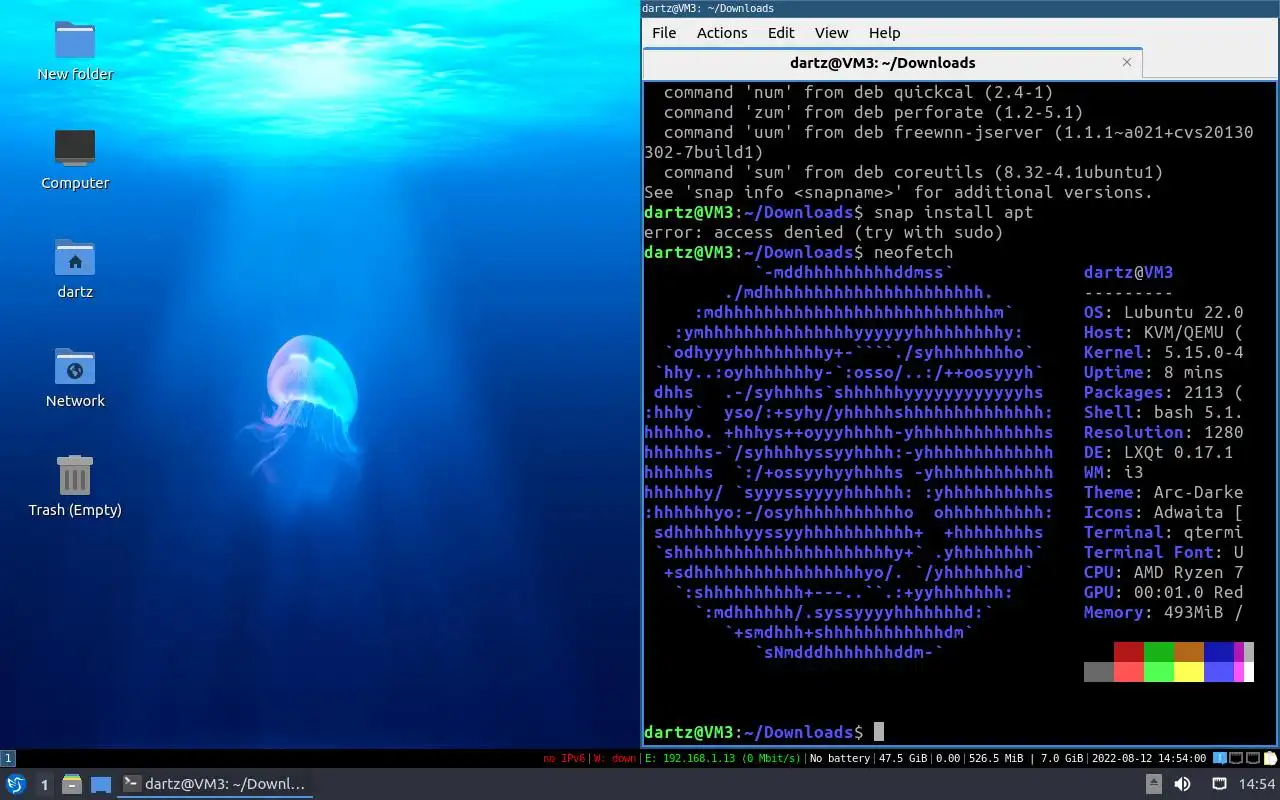Click the 'Kernel: 5.15.0-4' neofetch line

click(x=1164, y=352)
